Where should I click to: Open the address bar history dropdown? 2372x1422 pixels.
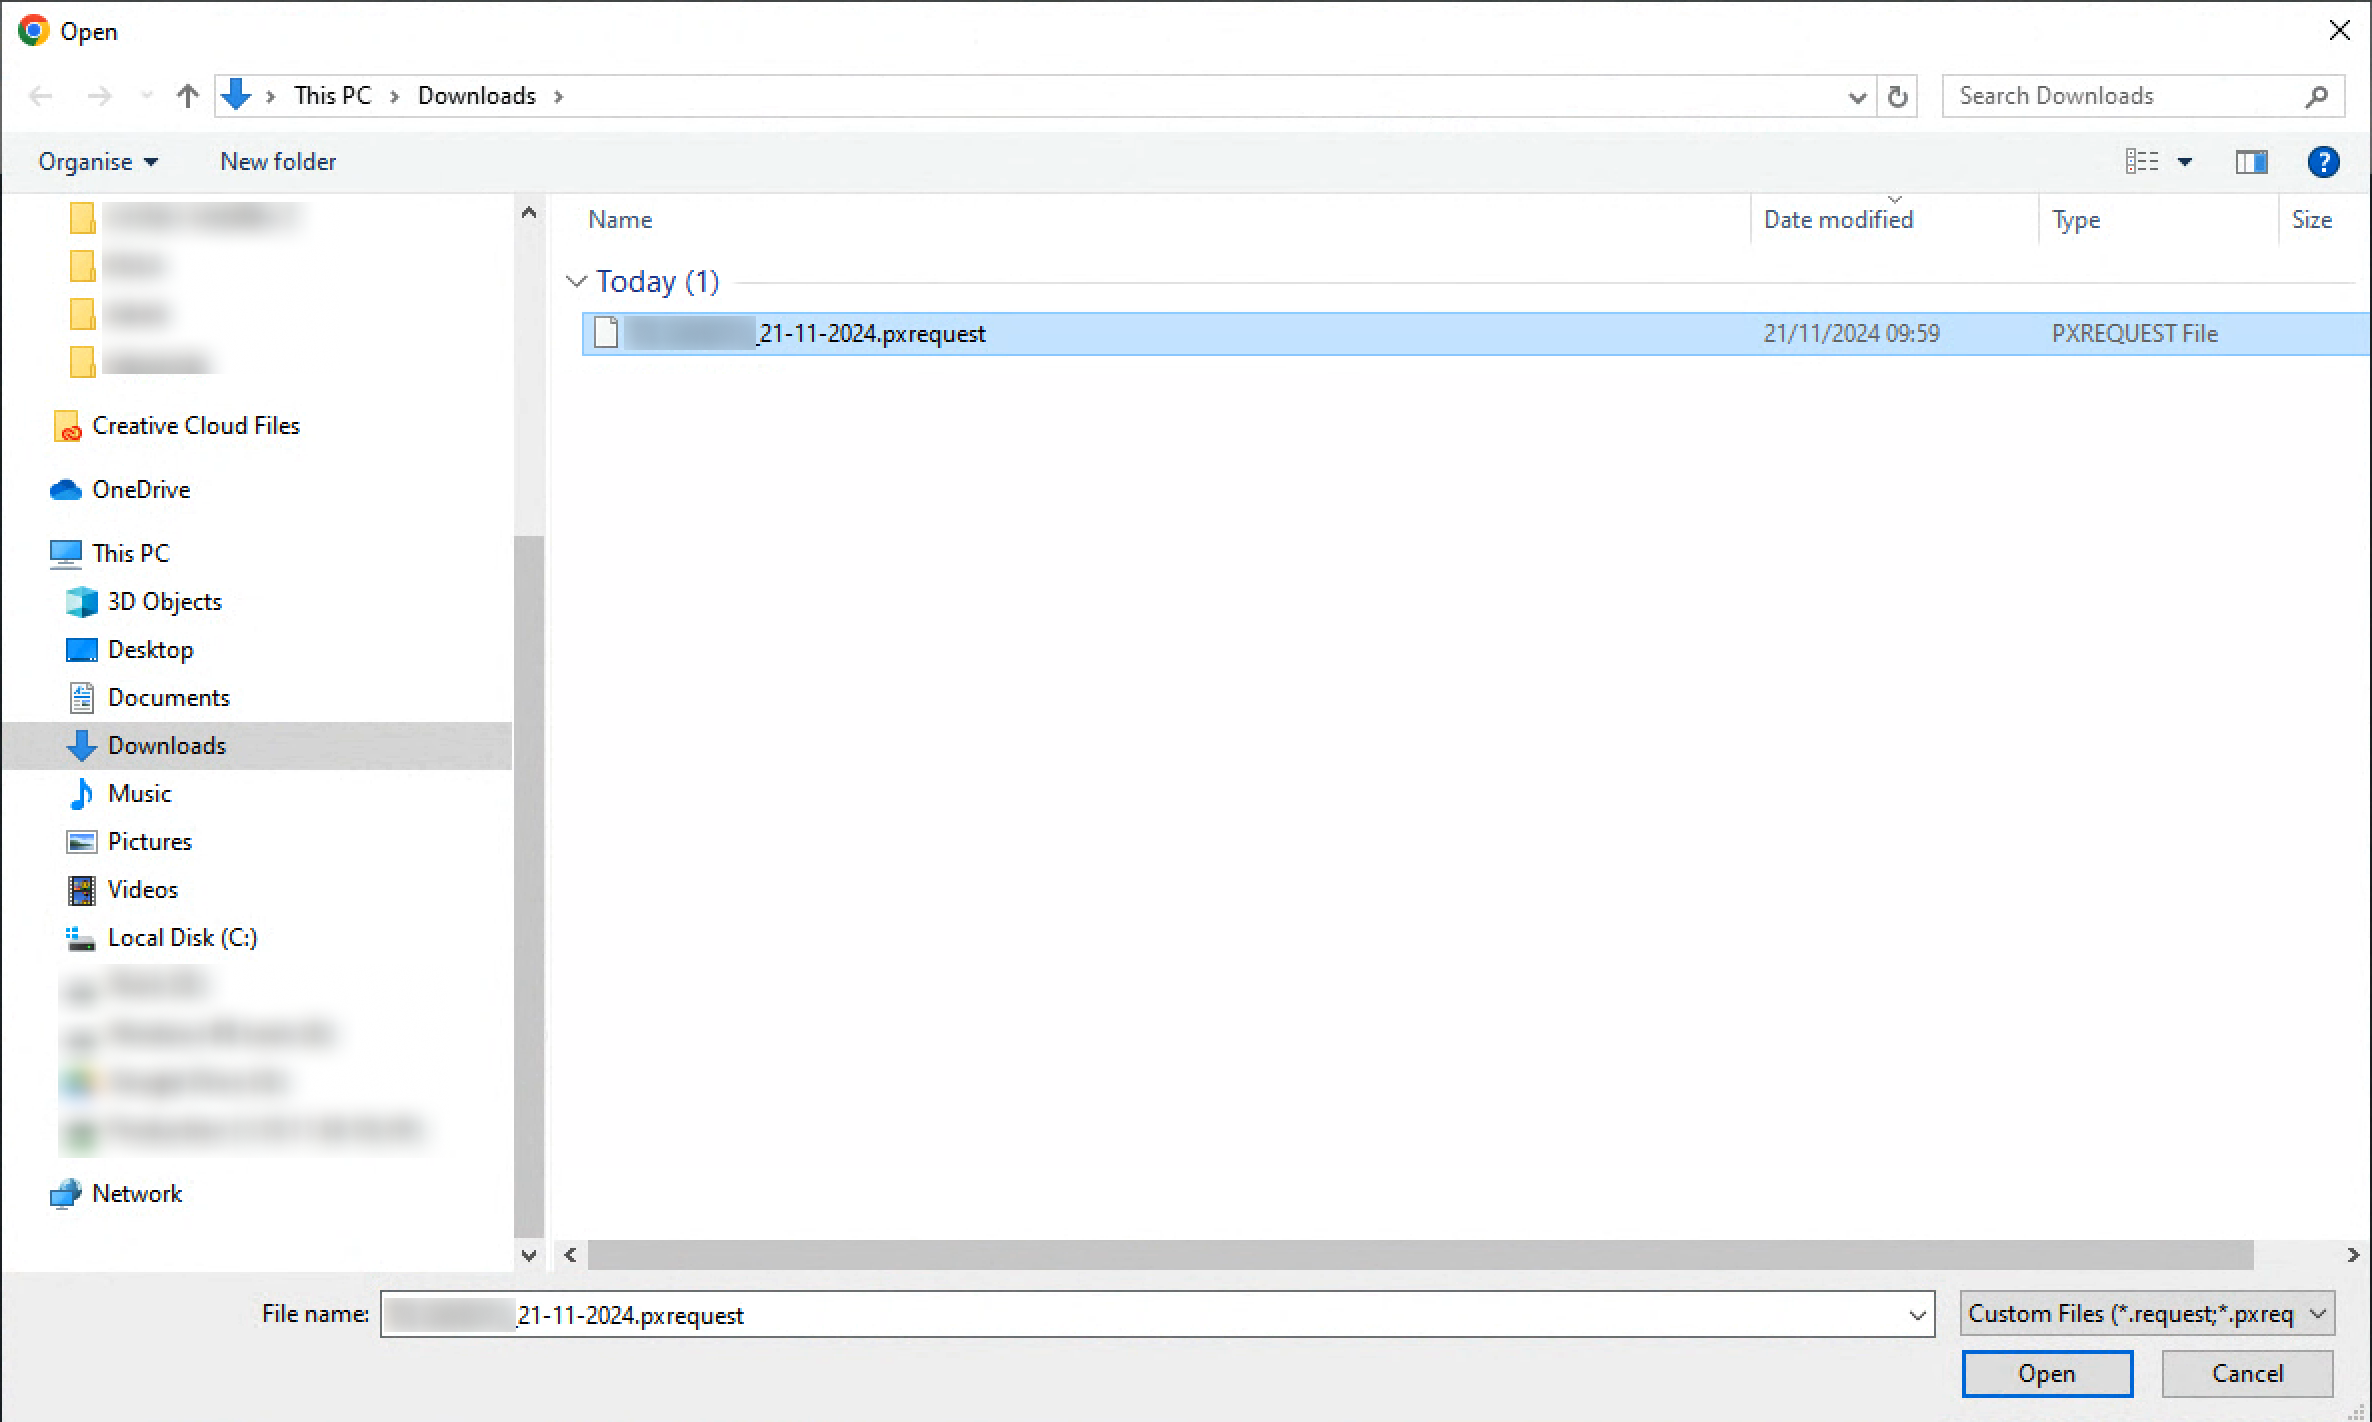(x=1857, y=97)
